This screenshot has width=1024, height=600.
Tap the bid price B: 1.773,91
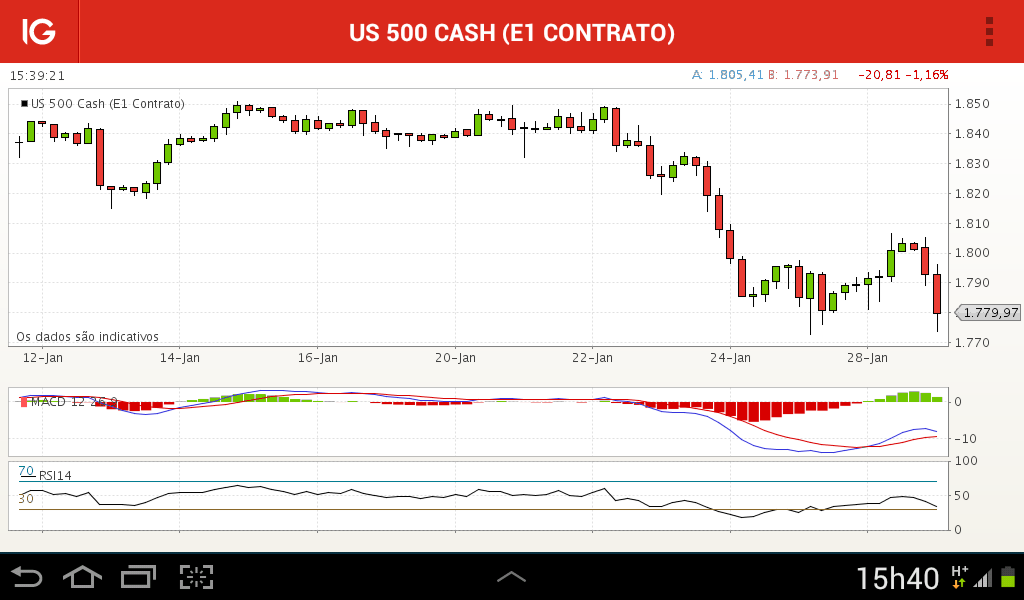pos(803,75)
